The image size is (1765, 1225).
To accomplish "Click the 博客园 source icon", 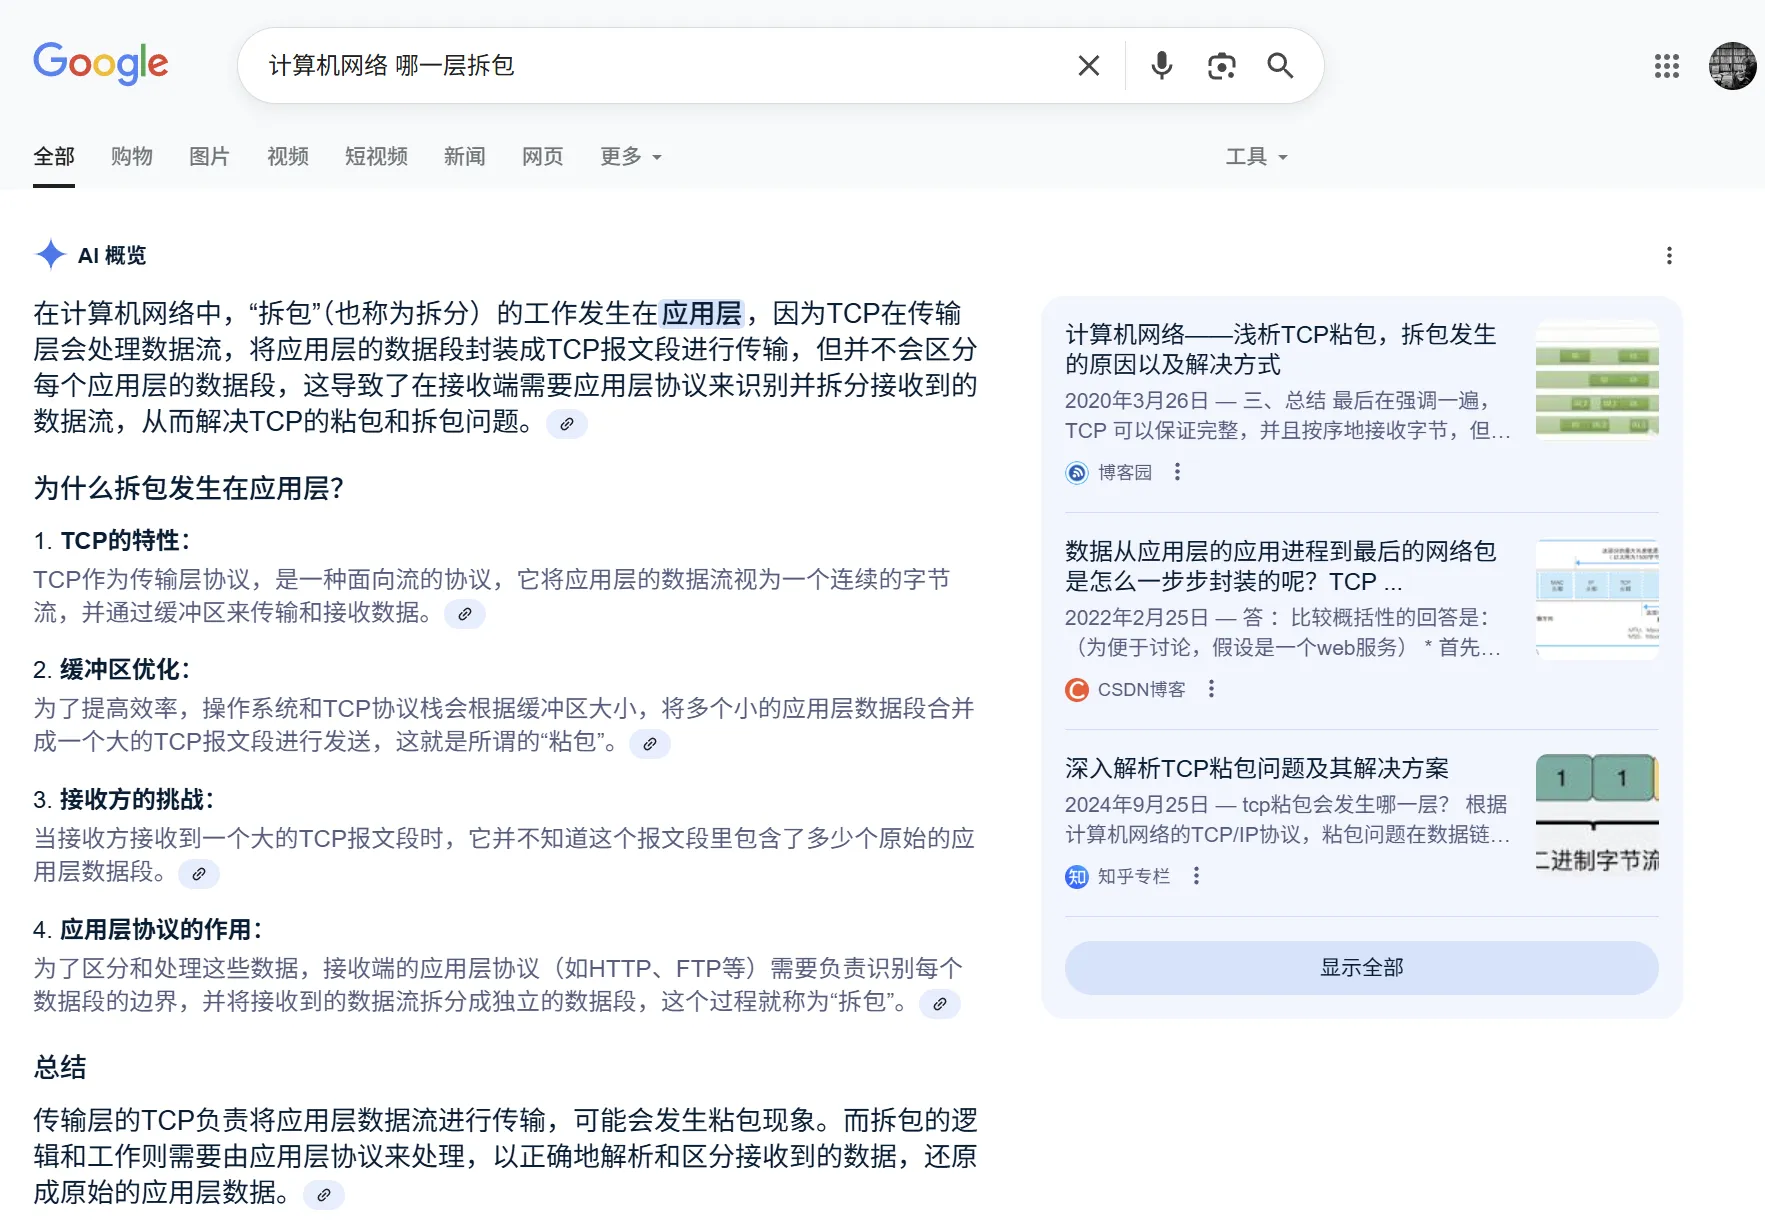I will [x=1077, y=472].
